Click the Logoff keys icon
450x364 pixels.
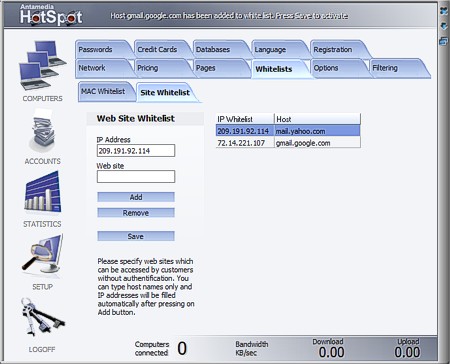42,317
